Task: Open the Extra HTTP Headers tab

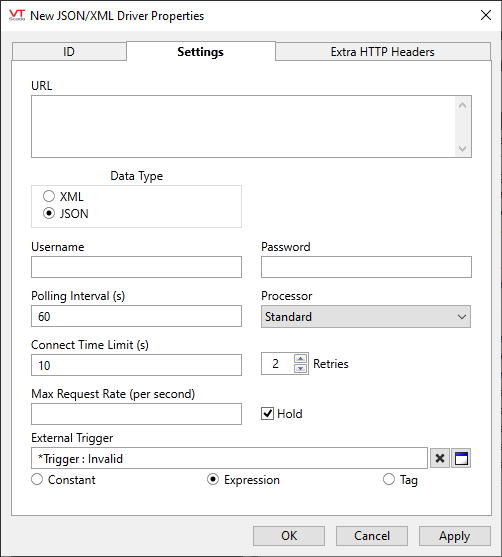Action: pyautogui.click(x=383, y=52)
